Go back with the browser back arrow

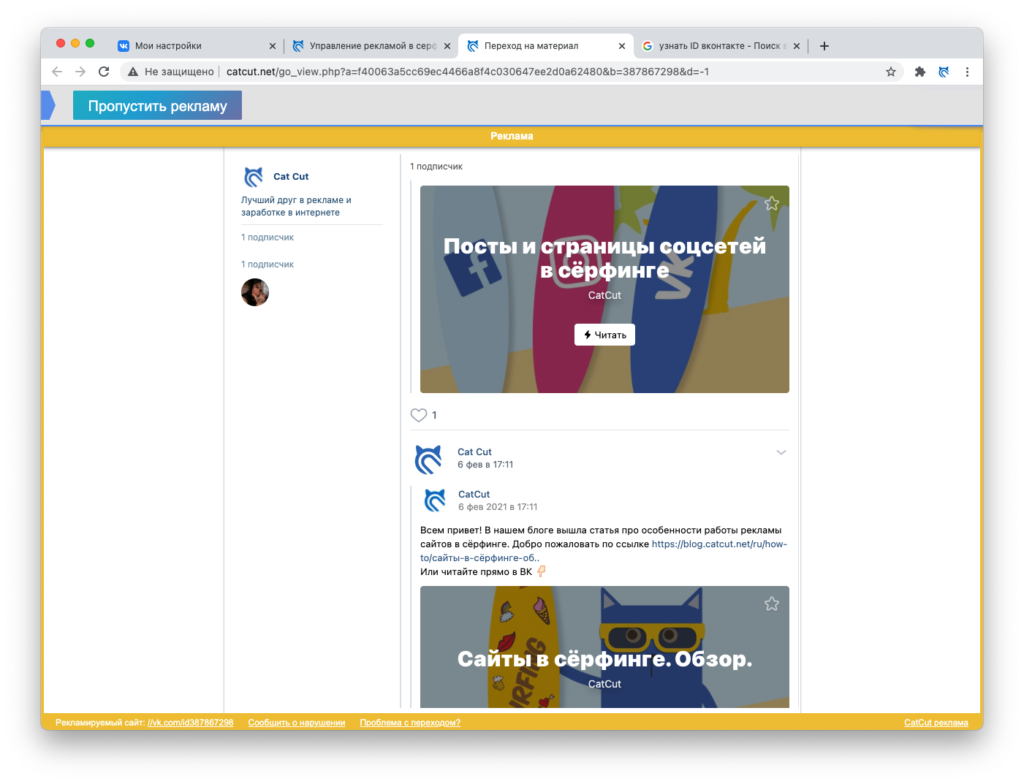tap(57, 72)
